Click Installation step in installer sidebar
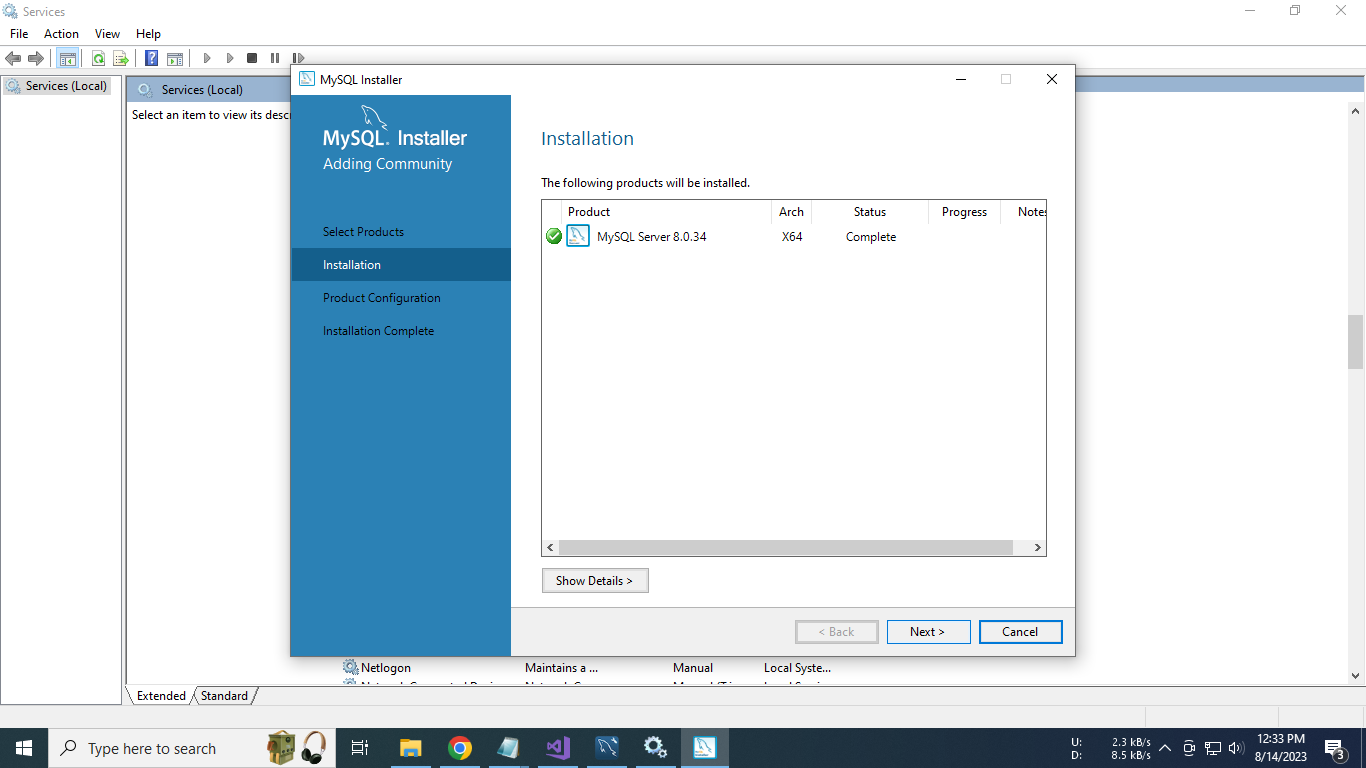 coord(401,265)
